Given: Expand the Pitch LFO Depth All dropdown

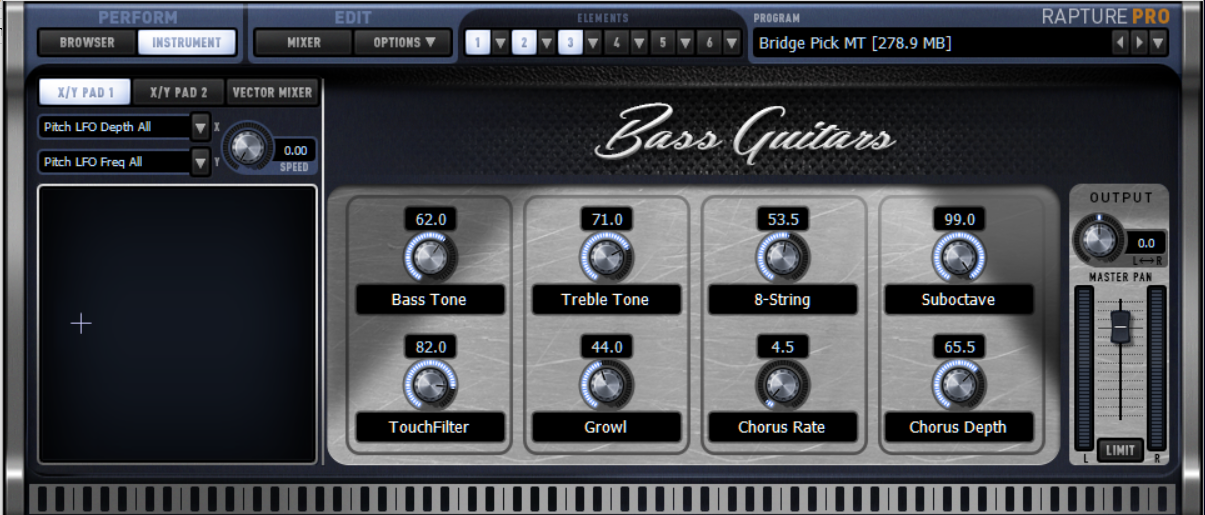Looking at the screenshot, I should click(200, 127).
